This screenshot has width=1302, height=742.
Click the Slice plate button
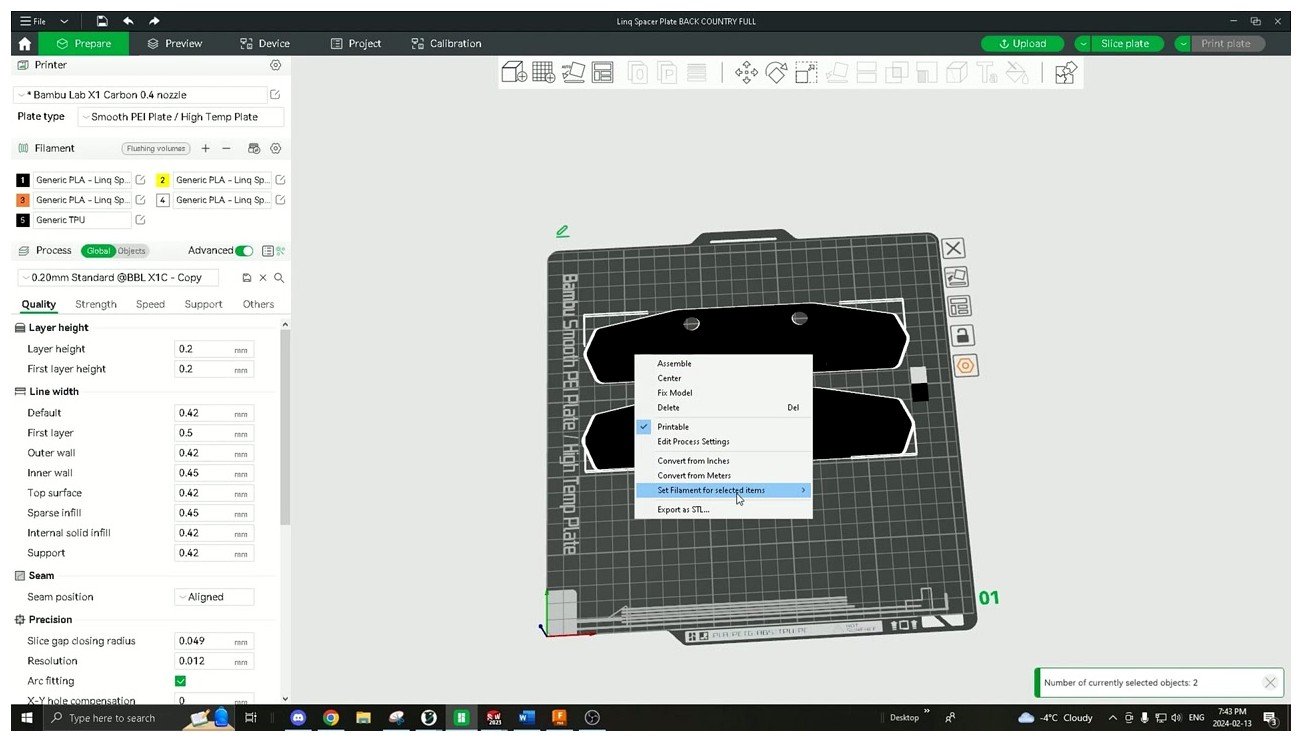1125,44
